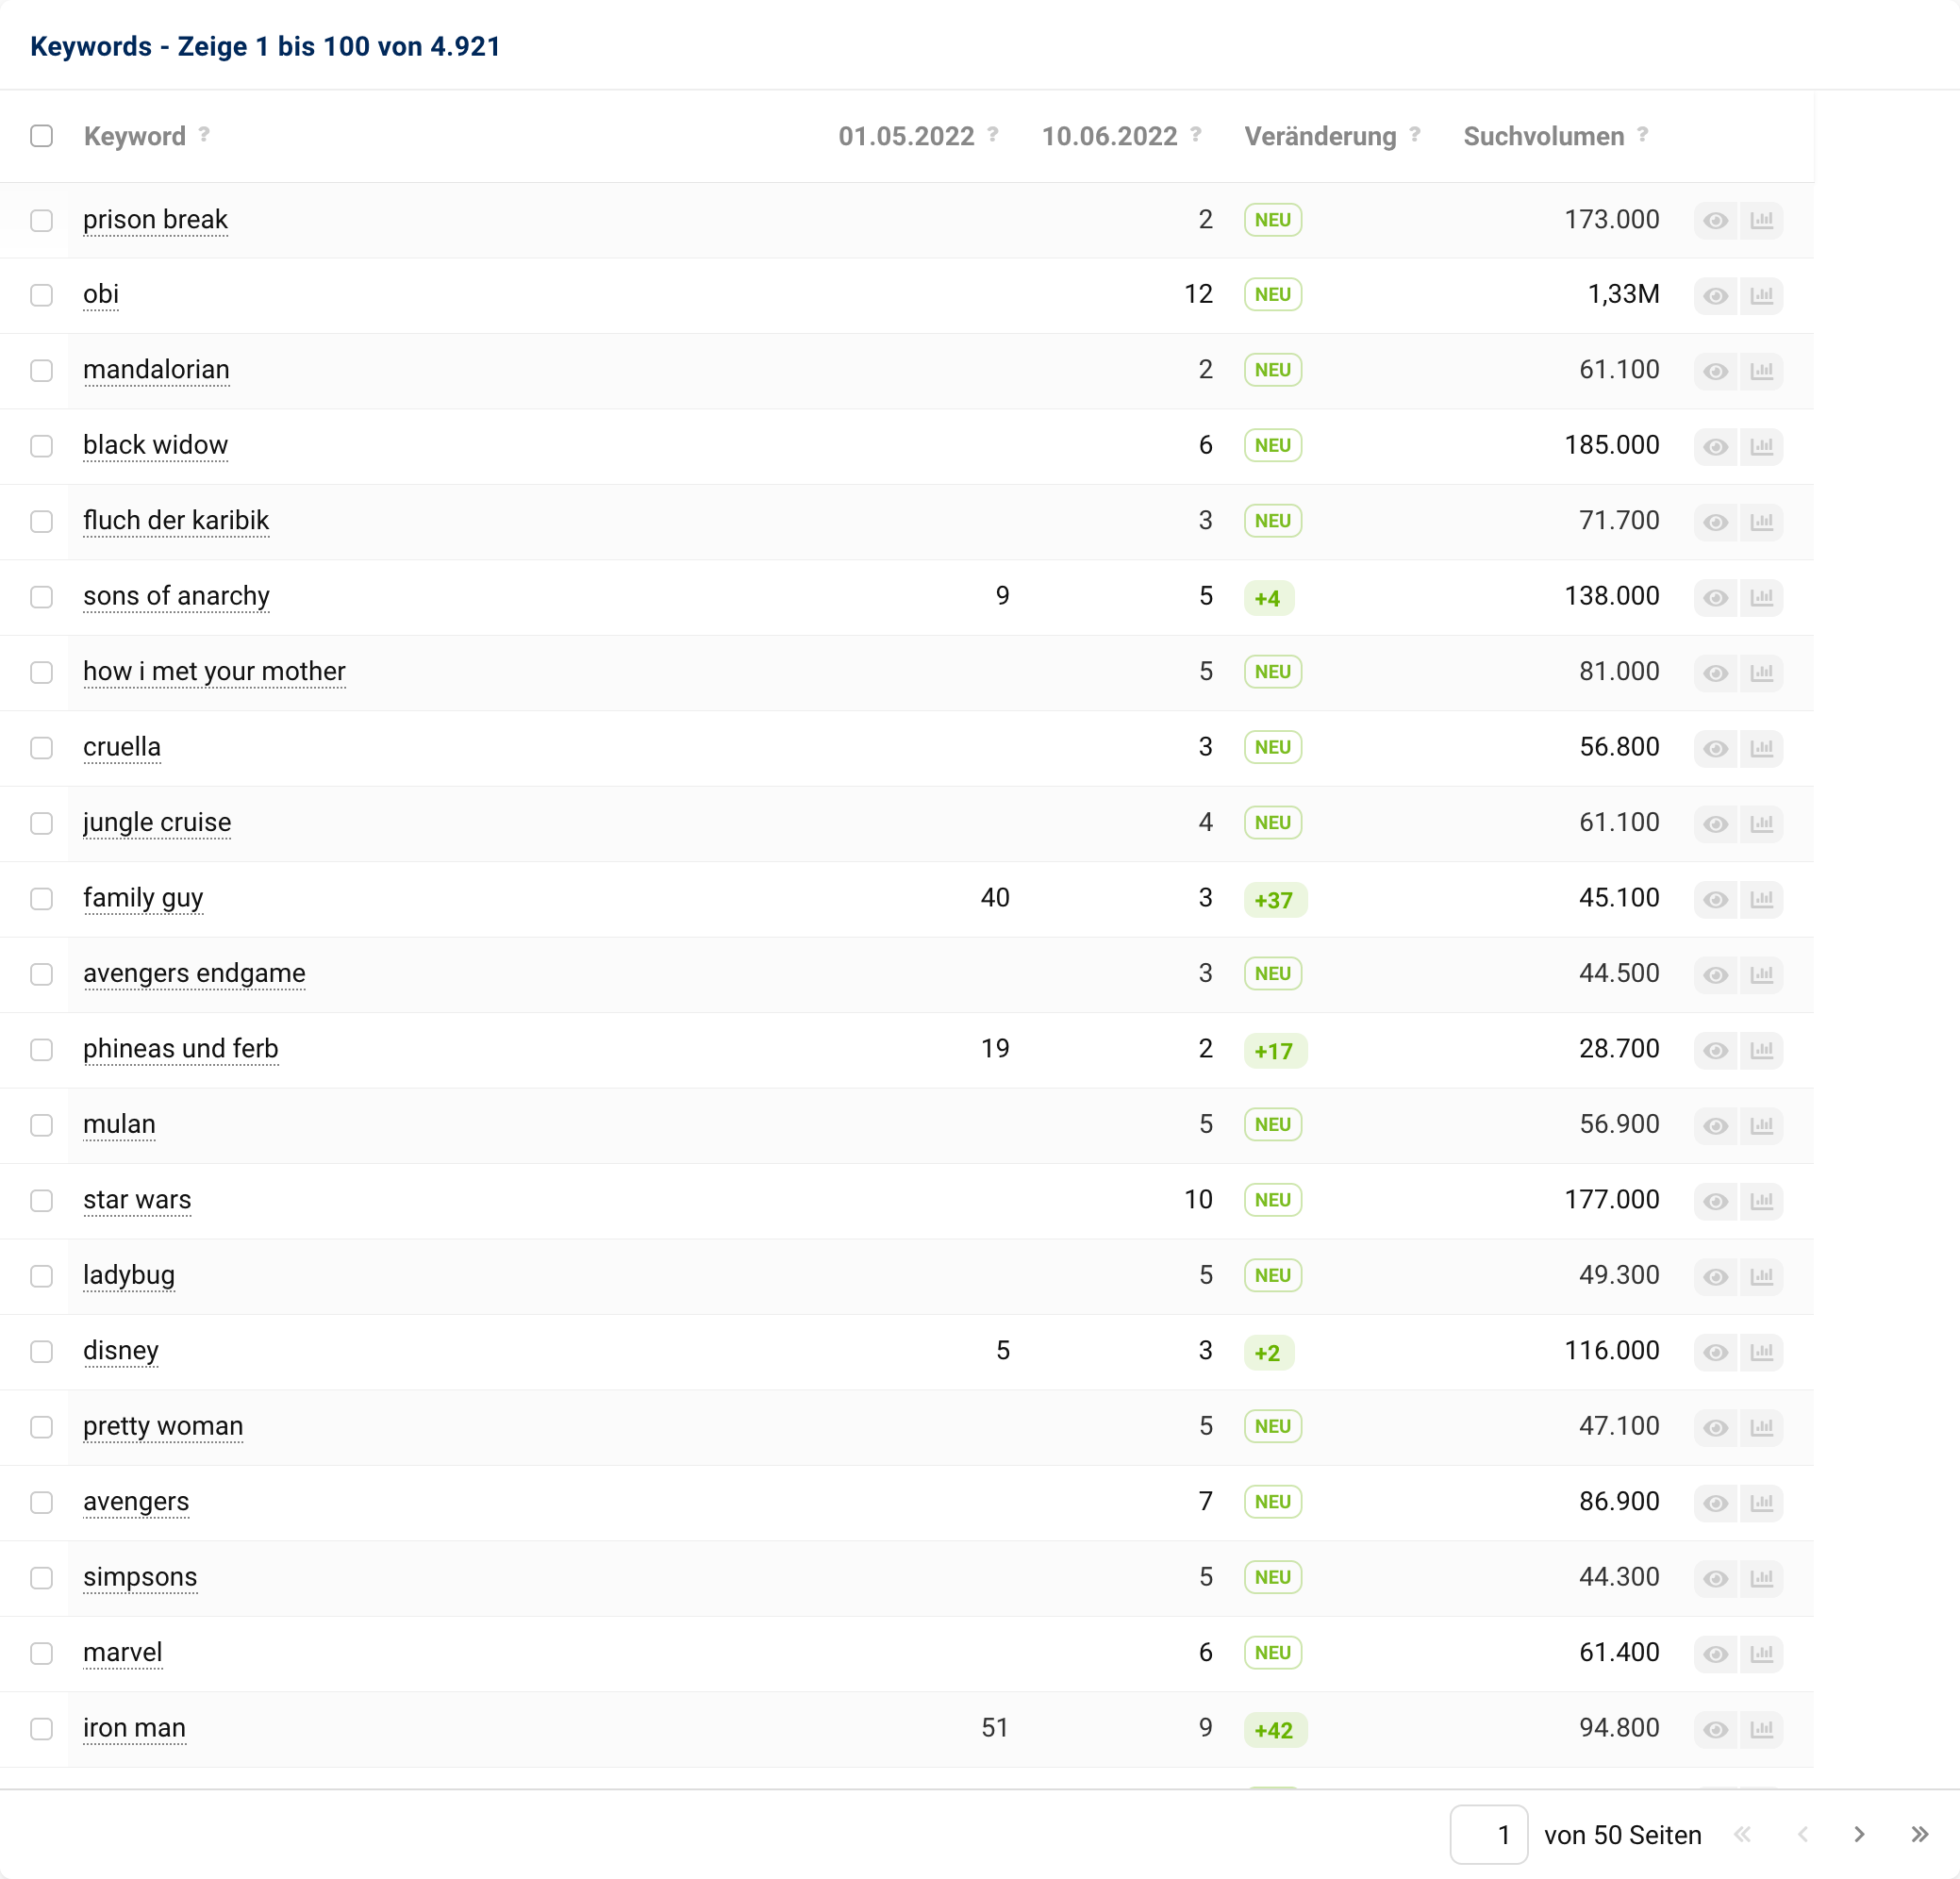Click chart icon in star wars row
The height and width of the screenshot is (1879, 1960).
click(x=1761, y=1200)
